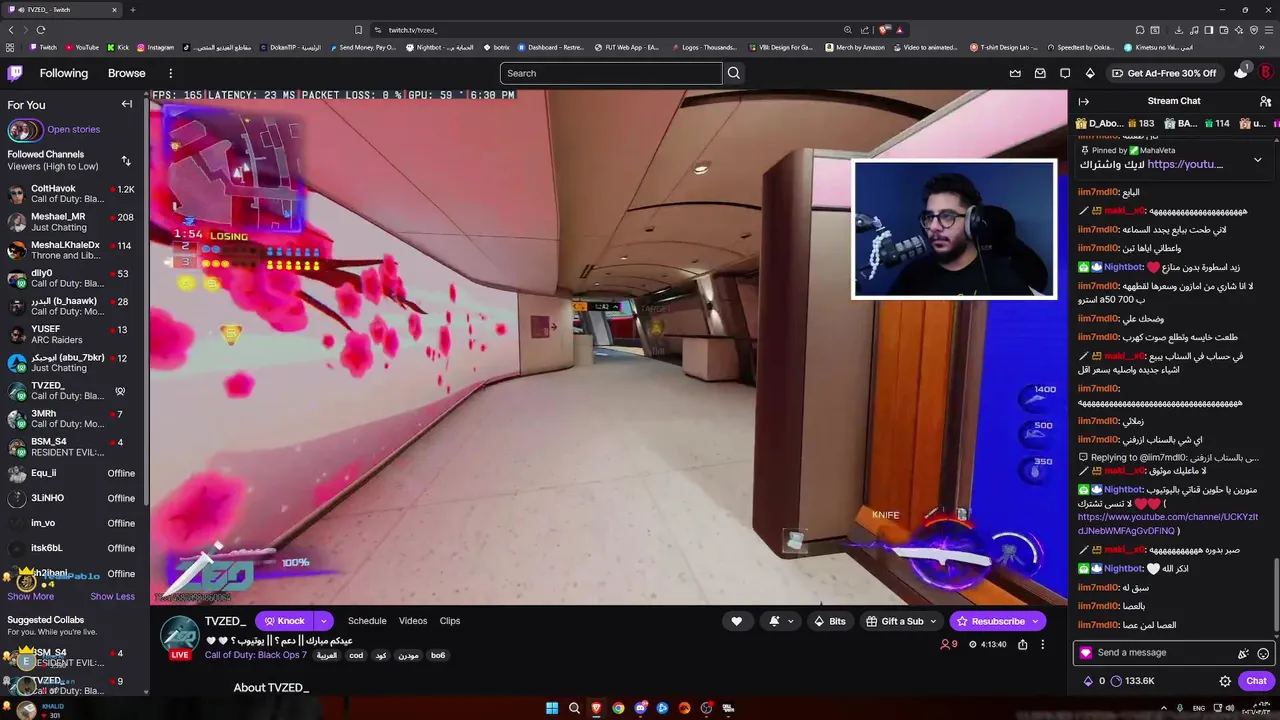Follow heart button under the stream
The image size is (1280, 720).
[737, 621]
